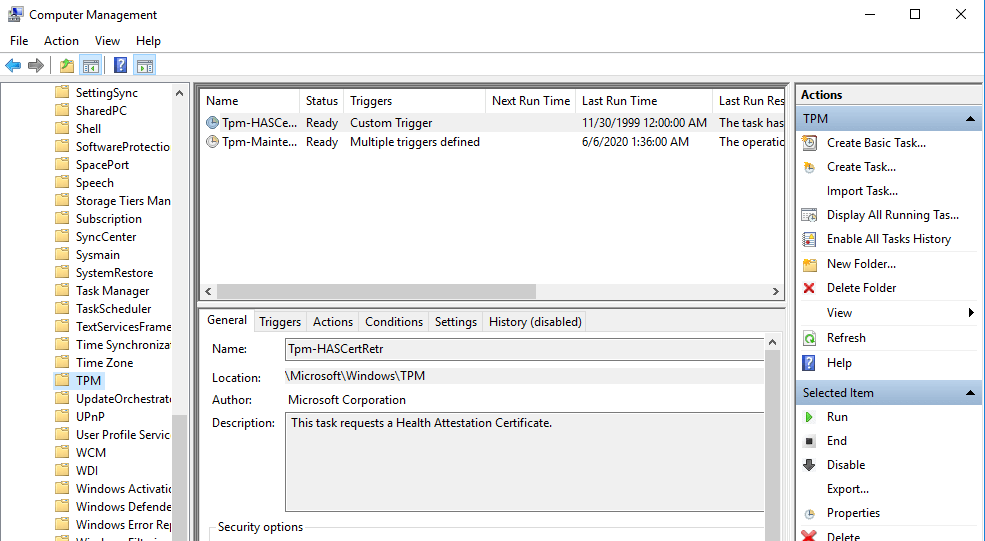Open the Help menu
This screenshot has height=541, width=985.
[x=148, y=41]
